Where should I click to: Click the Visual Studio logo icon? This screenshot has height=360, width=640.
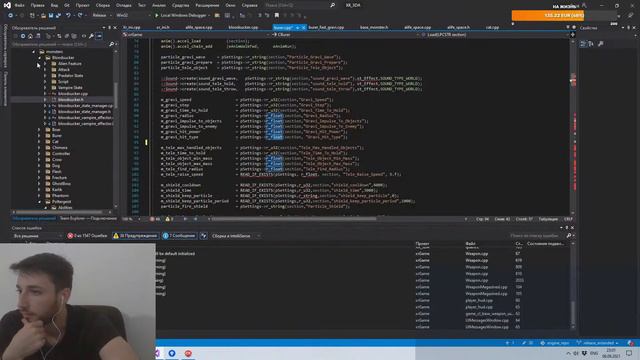click(7, 5)
